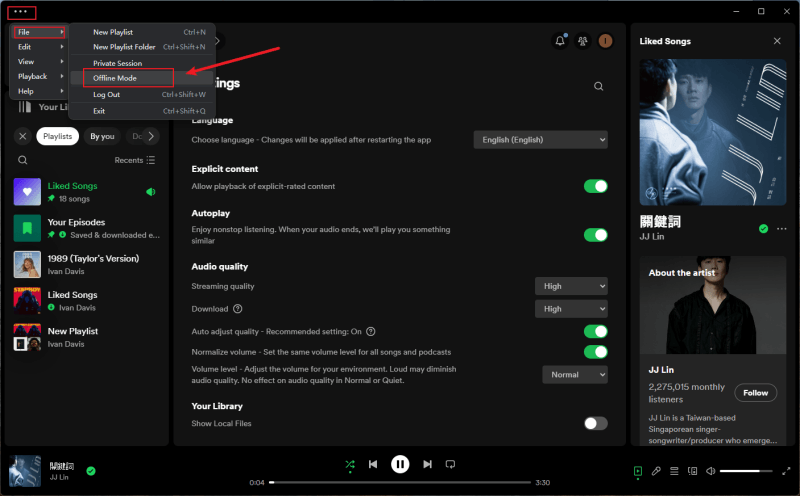Toggle Auto adjust quality switch
The width and height of the screenshot is (800, 496).
pyautogui.click(x=595, y=332)
